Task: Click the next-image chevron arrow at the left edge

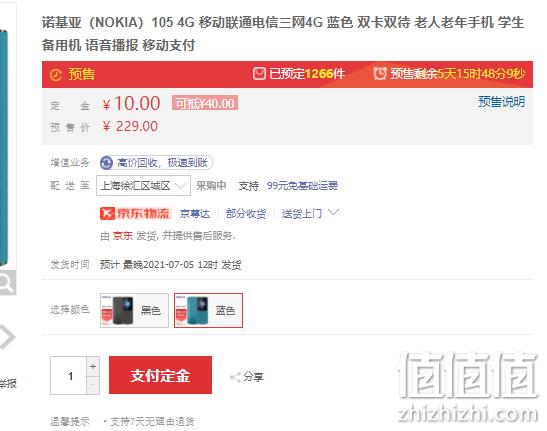Action: [x=7, y=336]
